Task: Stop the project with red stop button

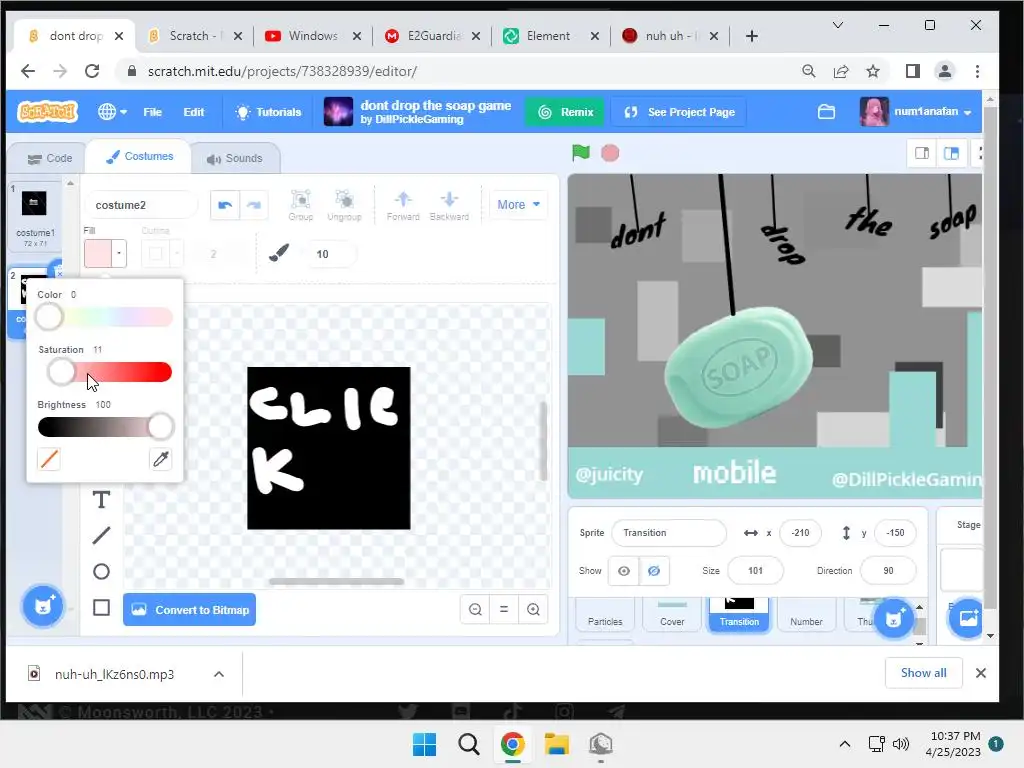Action: point(610,153)
